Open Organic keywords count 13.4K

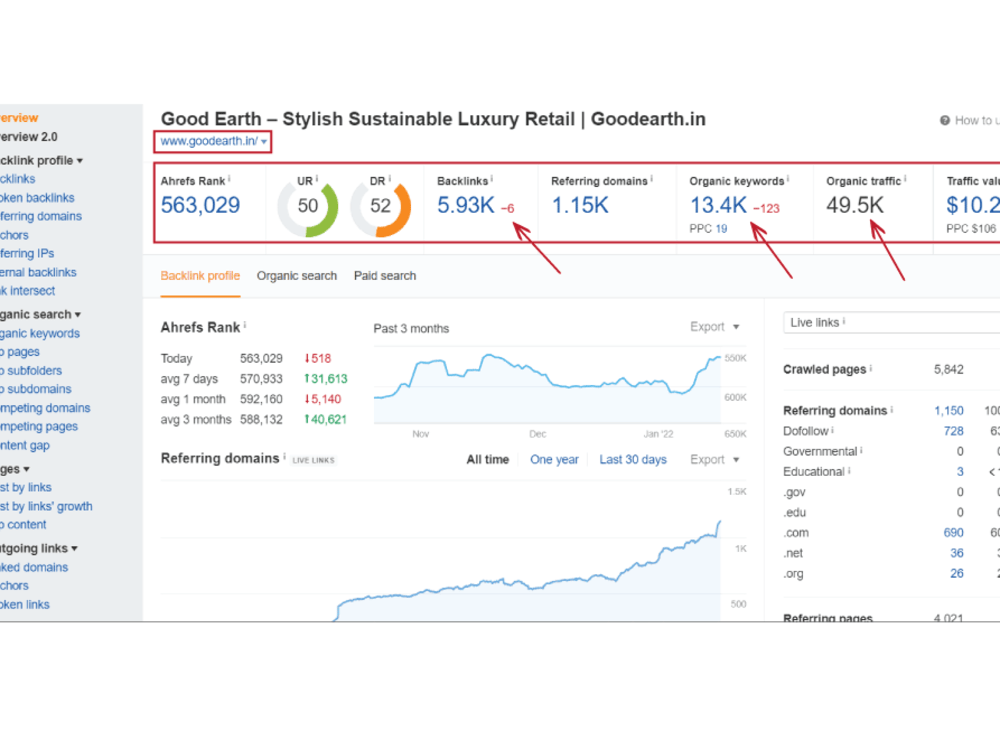click(x=718, y=205)
